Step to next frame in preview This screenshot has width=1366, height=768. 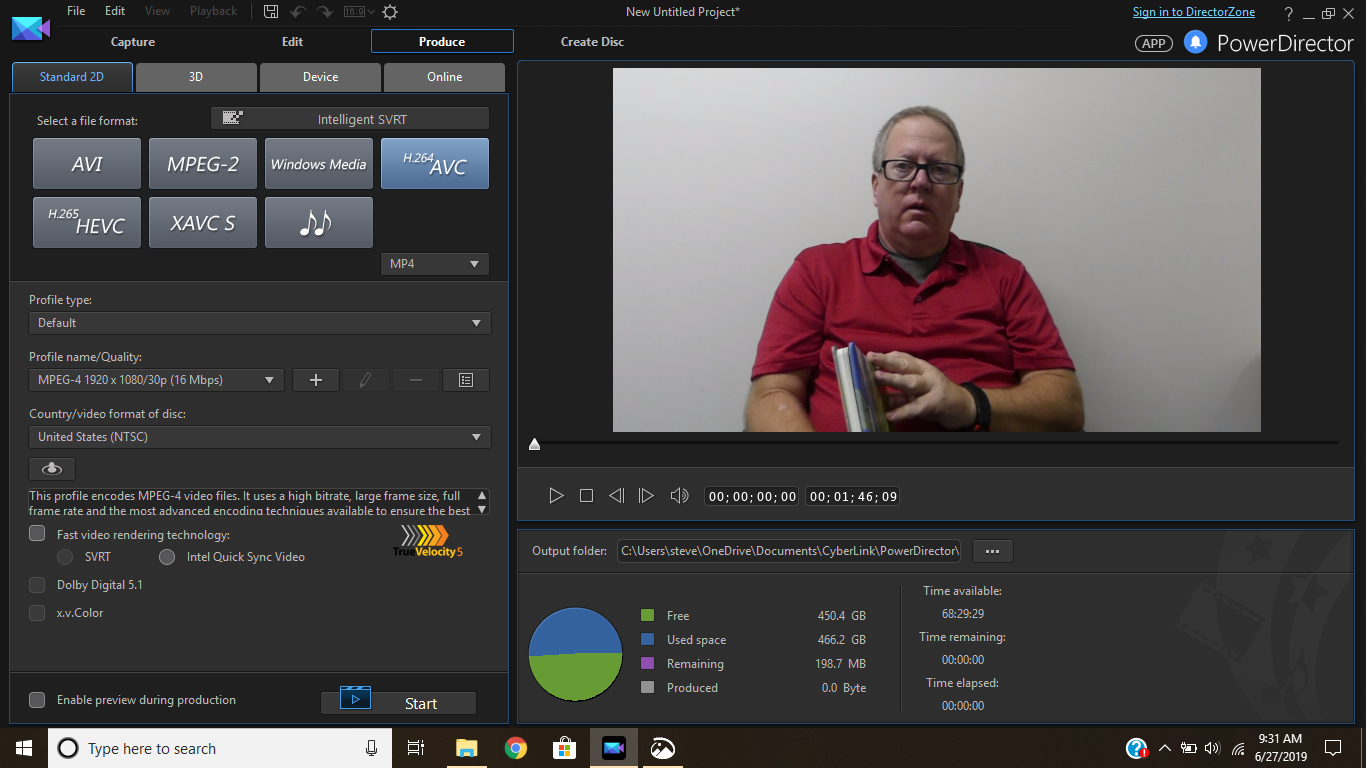point(646,496)
